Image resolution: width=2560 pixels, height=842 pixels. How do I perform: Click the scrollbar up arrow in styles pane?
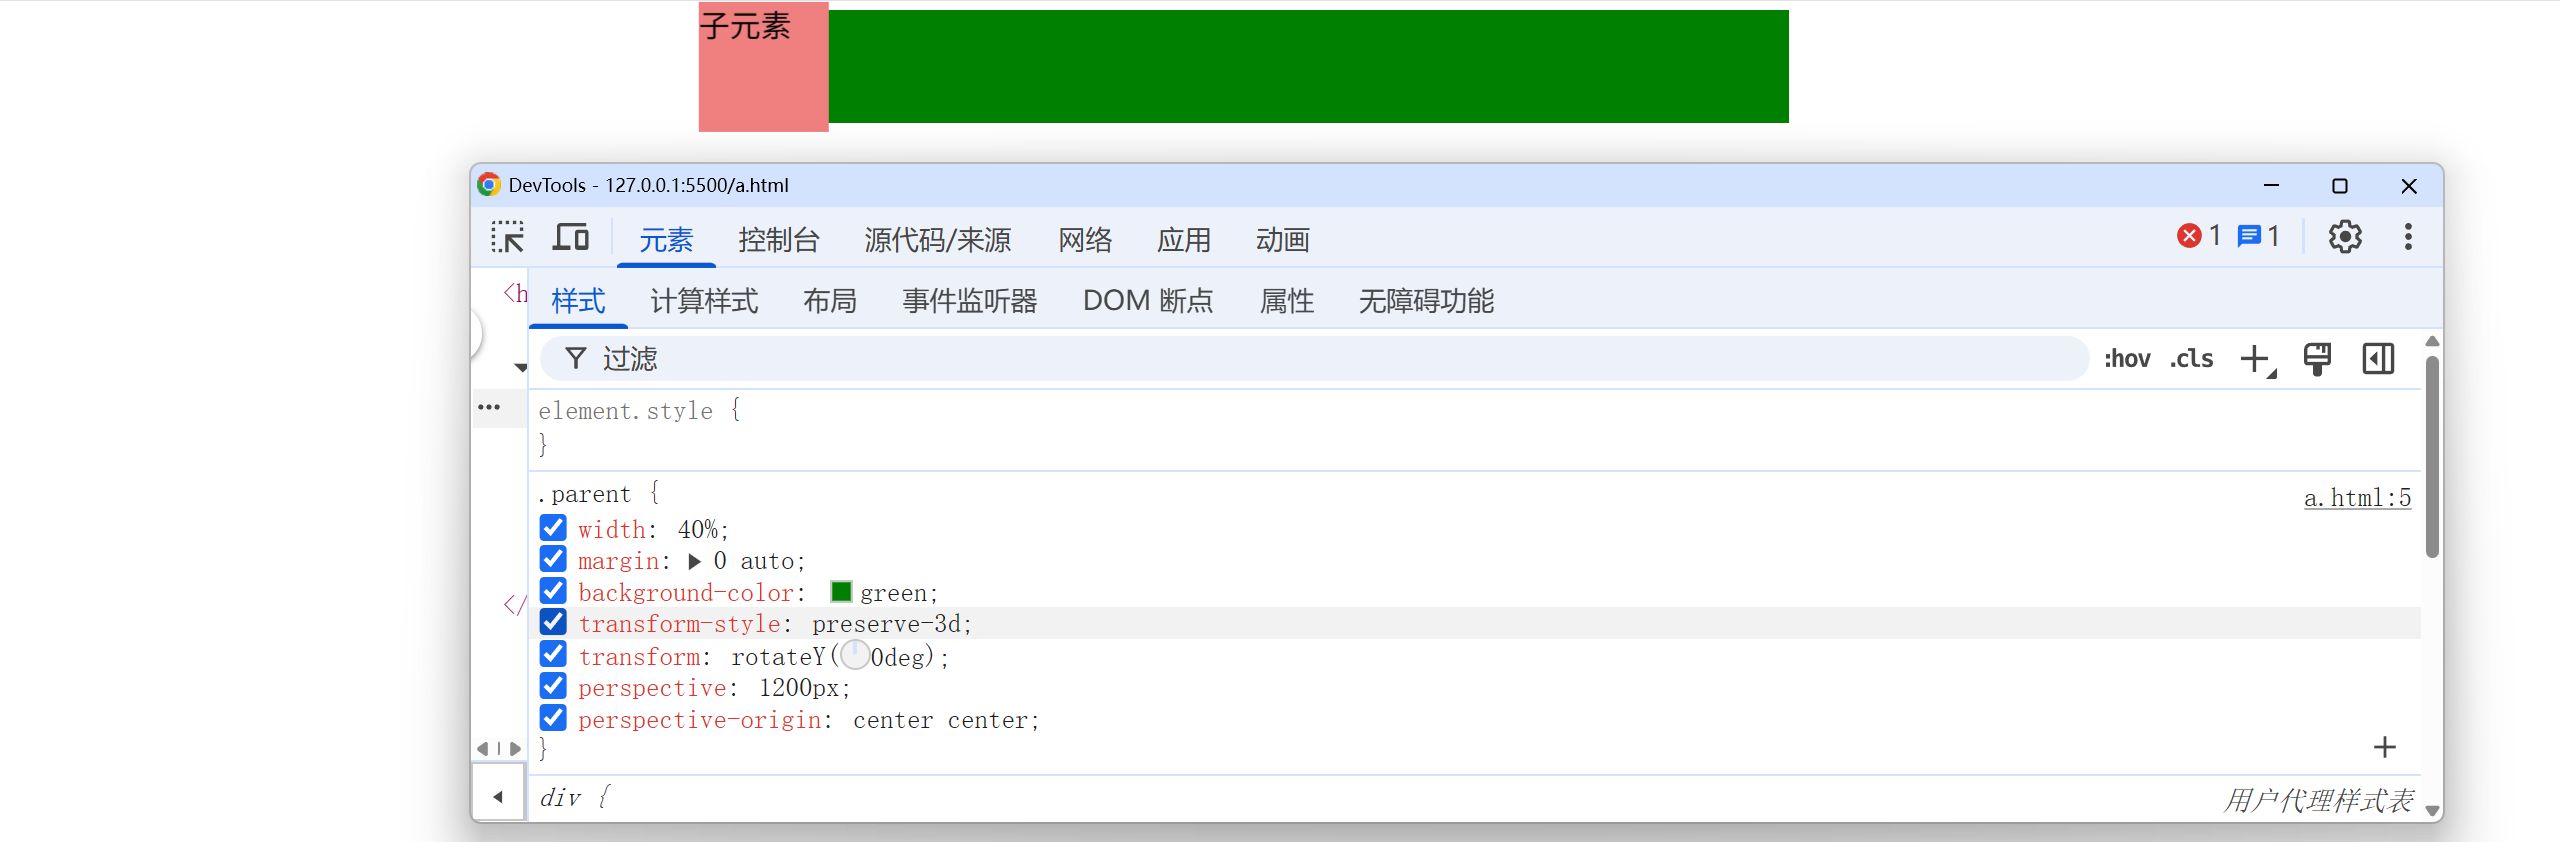tap(2432, 342)
